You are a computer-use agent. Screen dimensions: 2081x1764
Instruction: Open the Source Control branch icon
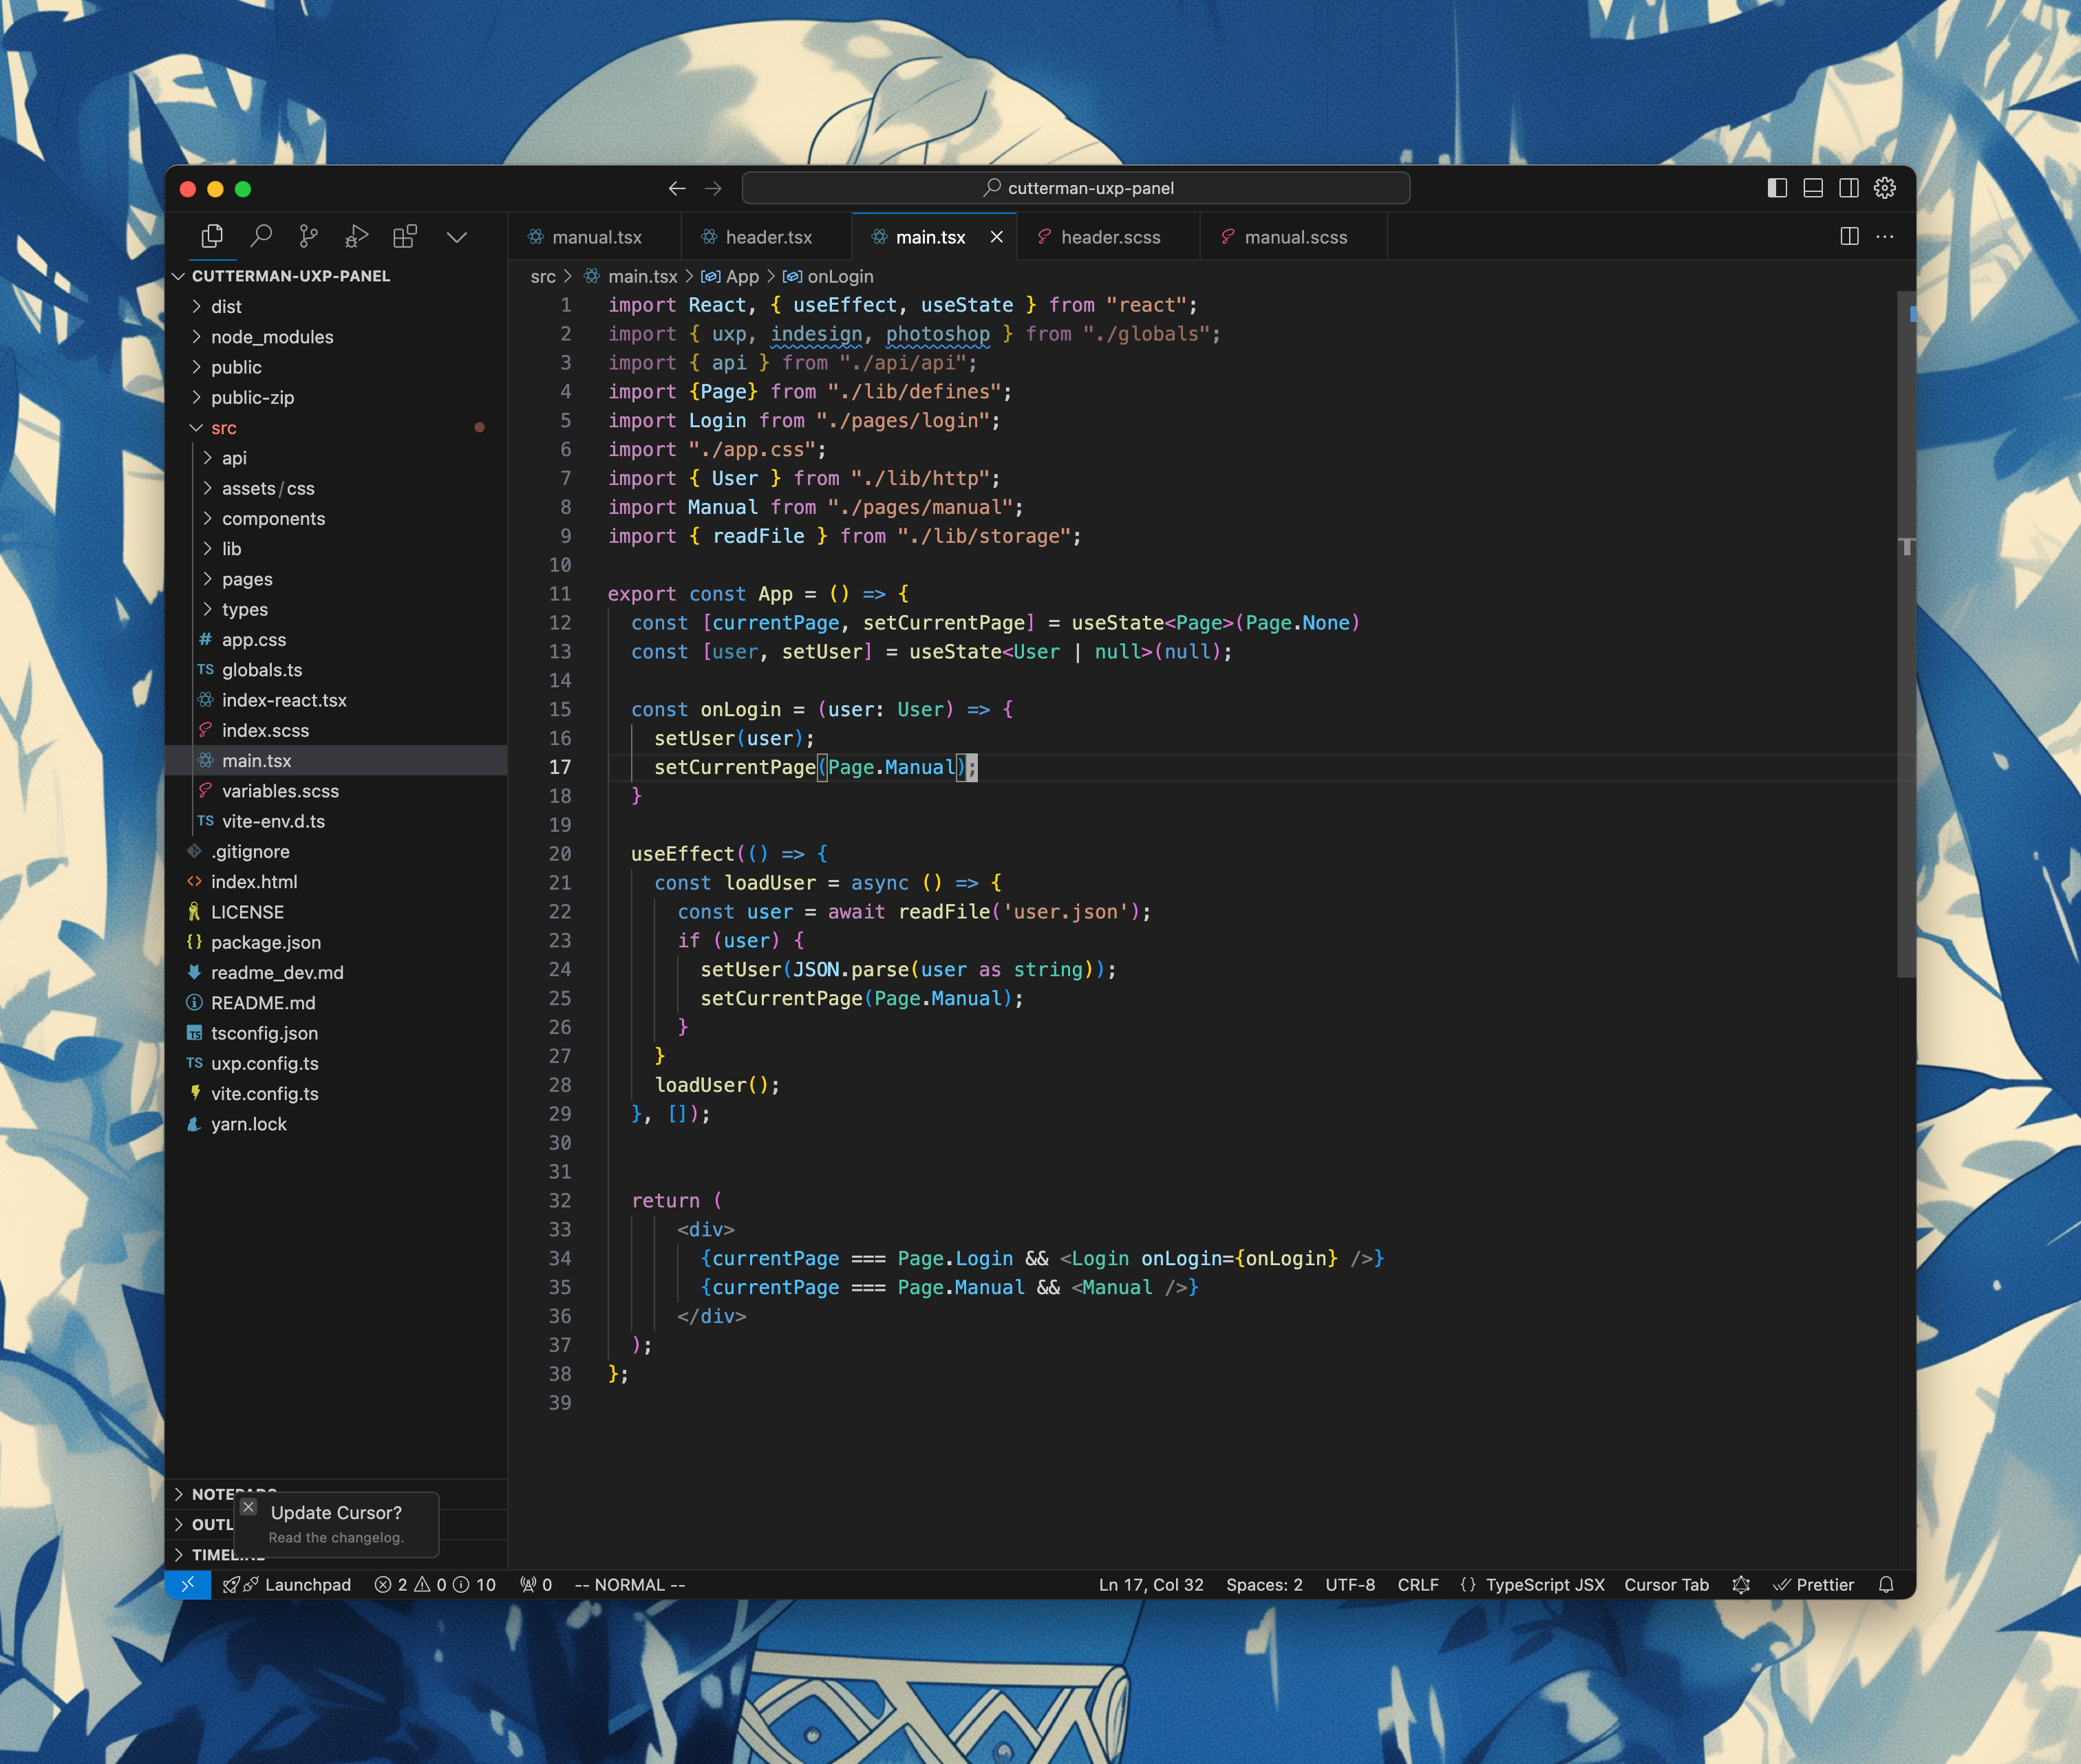(x=309, y=237)
